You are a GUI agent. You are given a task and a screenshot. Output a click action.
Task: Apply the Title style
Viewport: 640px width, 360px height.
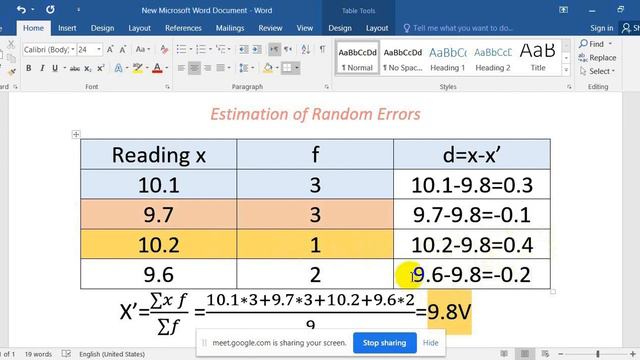point(538,58)
